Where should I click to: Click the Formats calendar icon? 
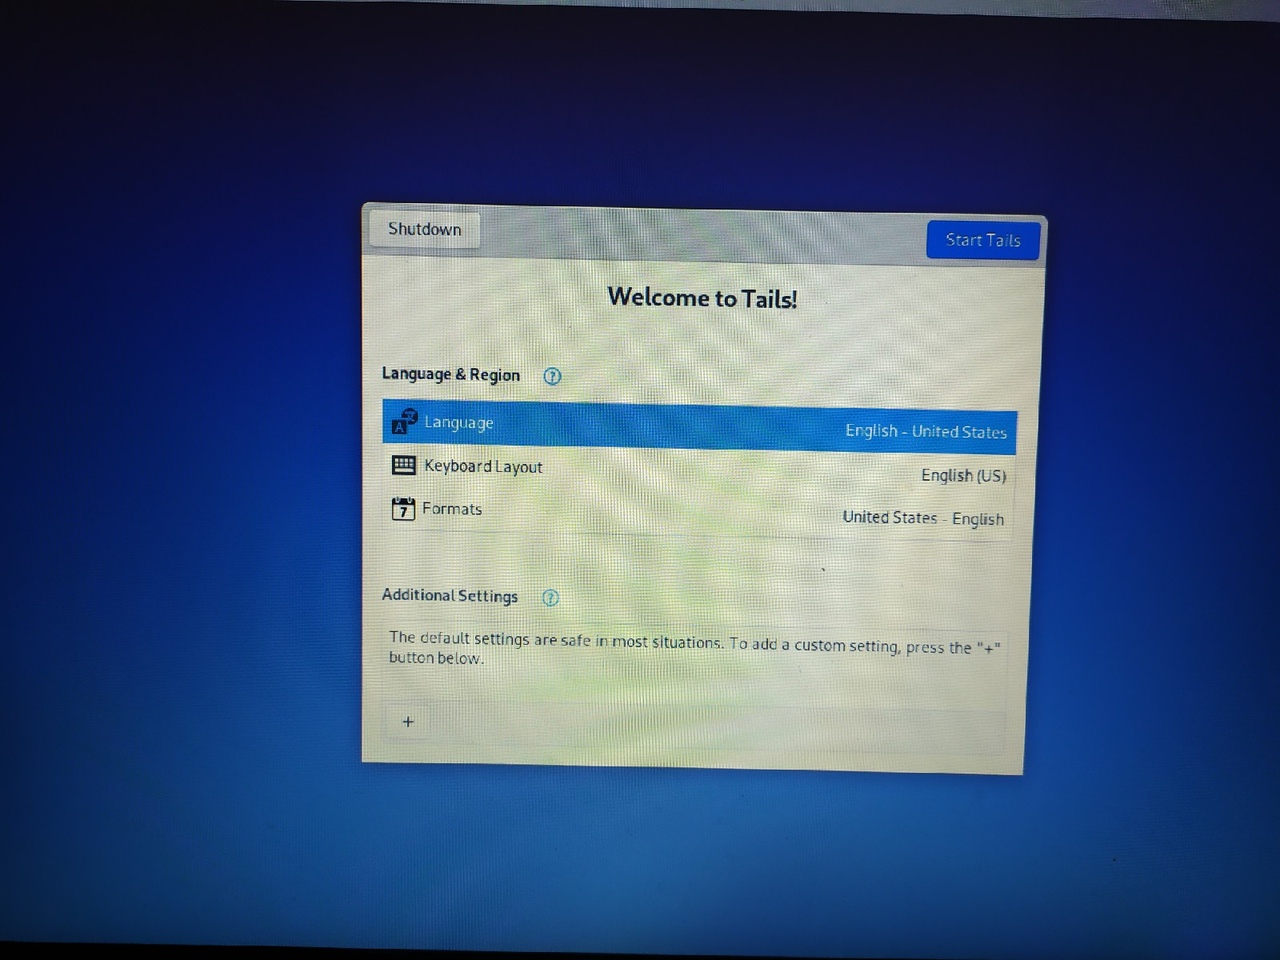tap(403, 509)
